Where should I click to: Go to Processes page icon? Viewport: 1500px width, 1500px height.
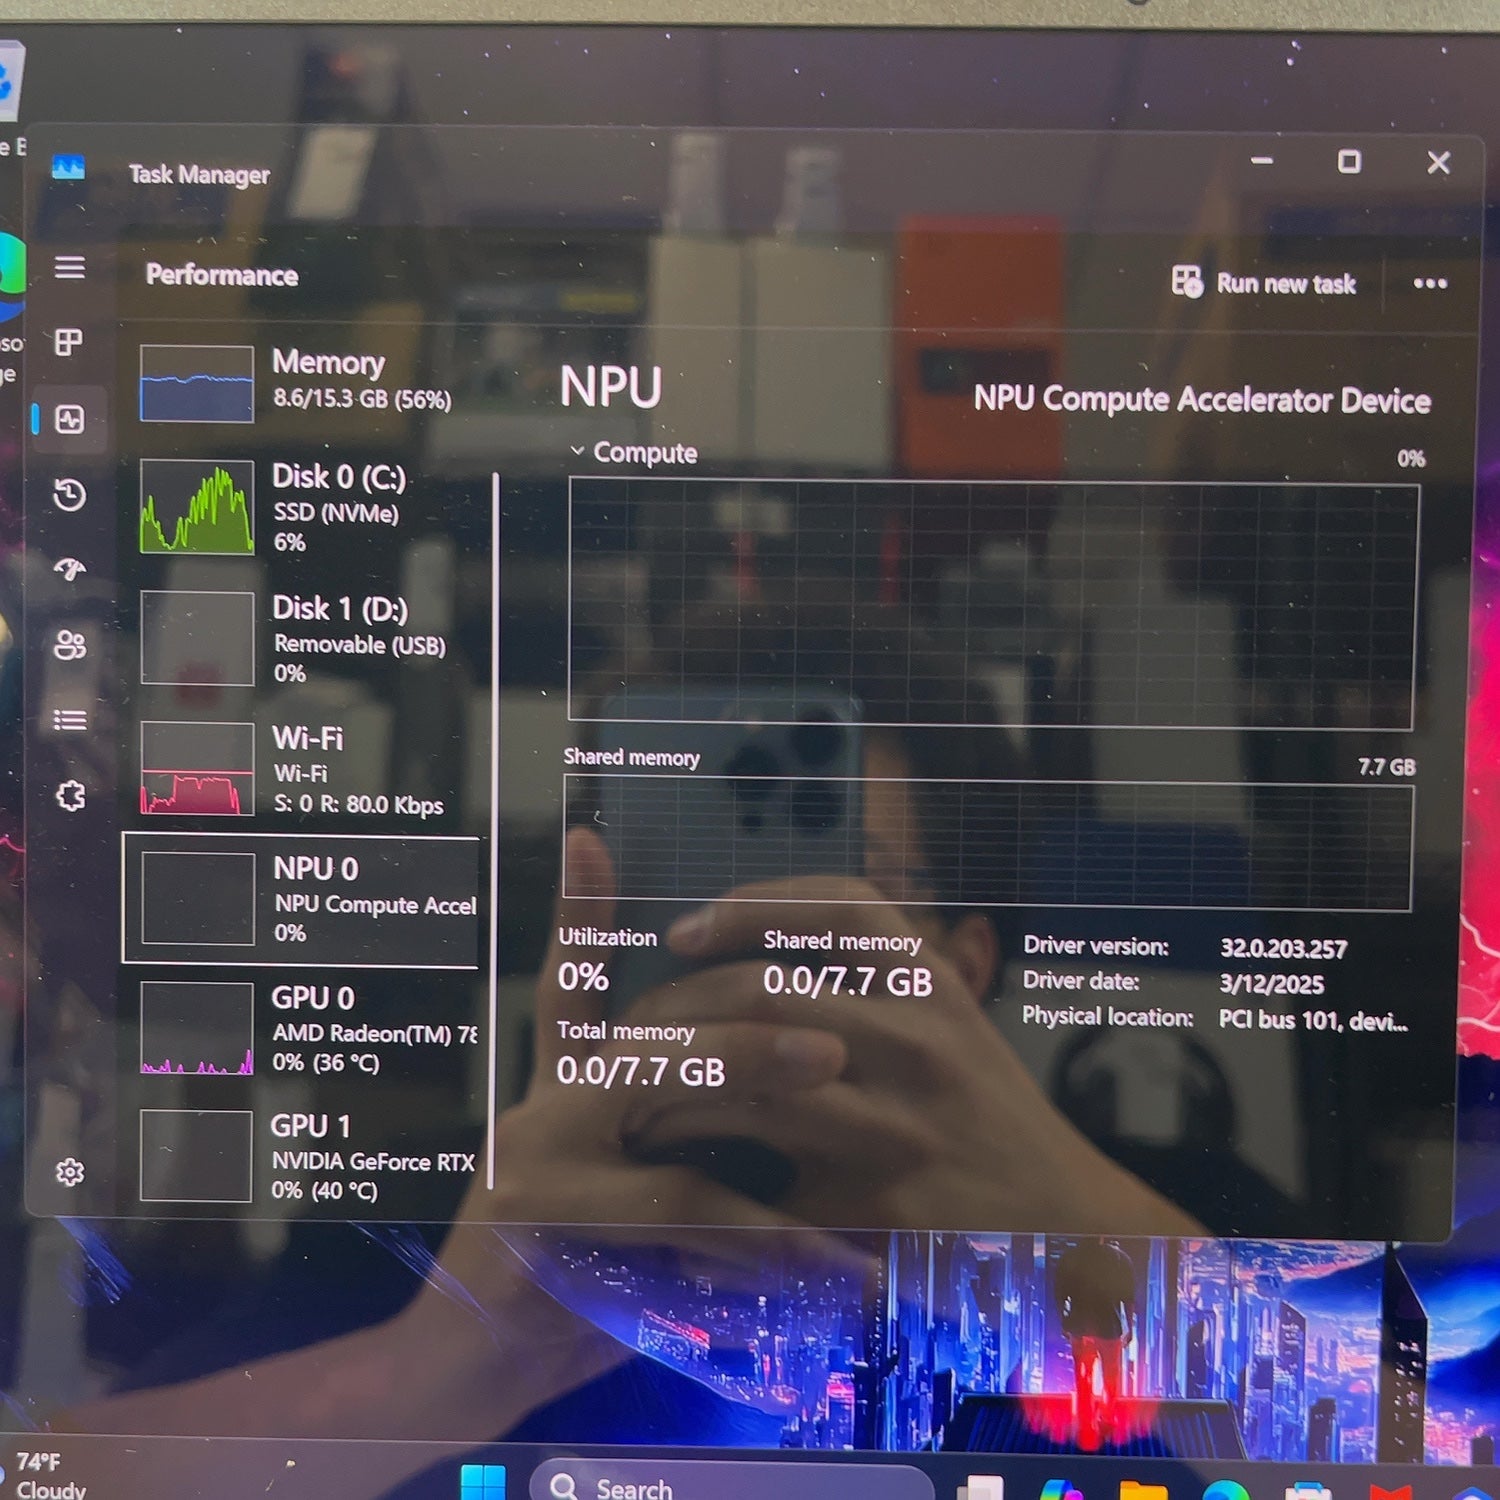tap(68, 342)
